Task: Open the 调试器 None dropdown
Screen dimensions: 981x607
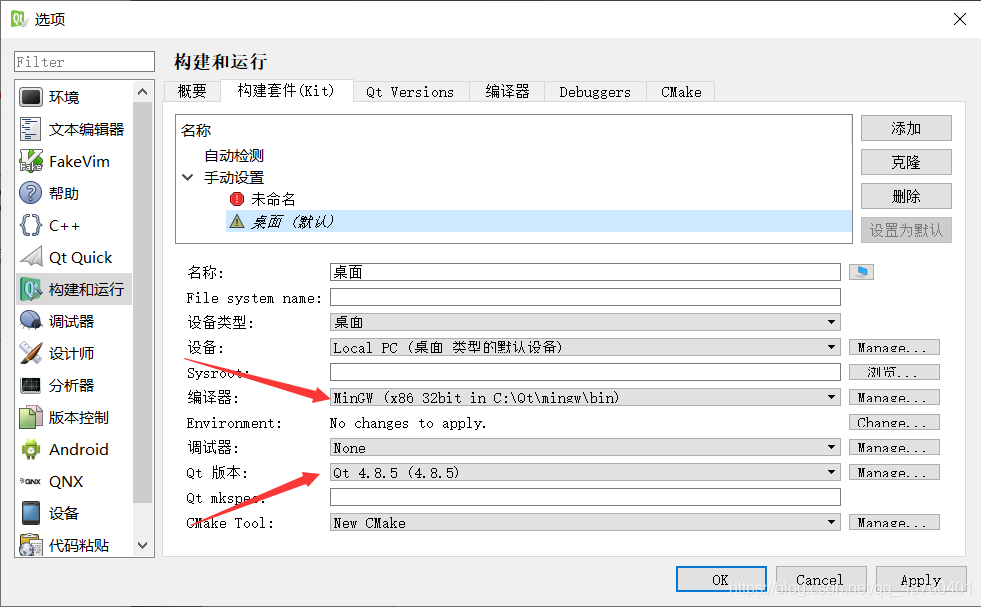Action: pos(585,447)
